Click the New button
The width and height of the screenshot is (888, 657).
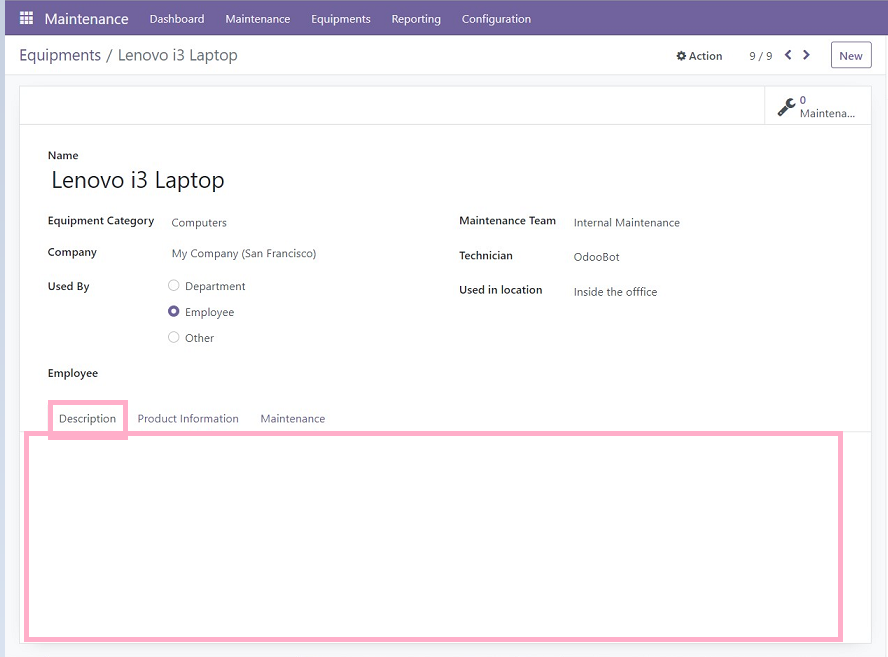[x=850, y=56]
